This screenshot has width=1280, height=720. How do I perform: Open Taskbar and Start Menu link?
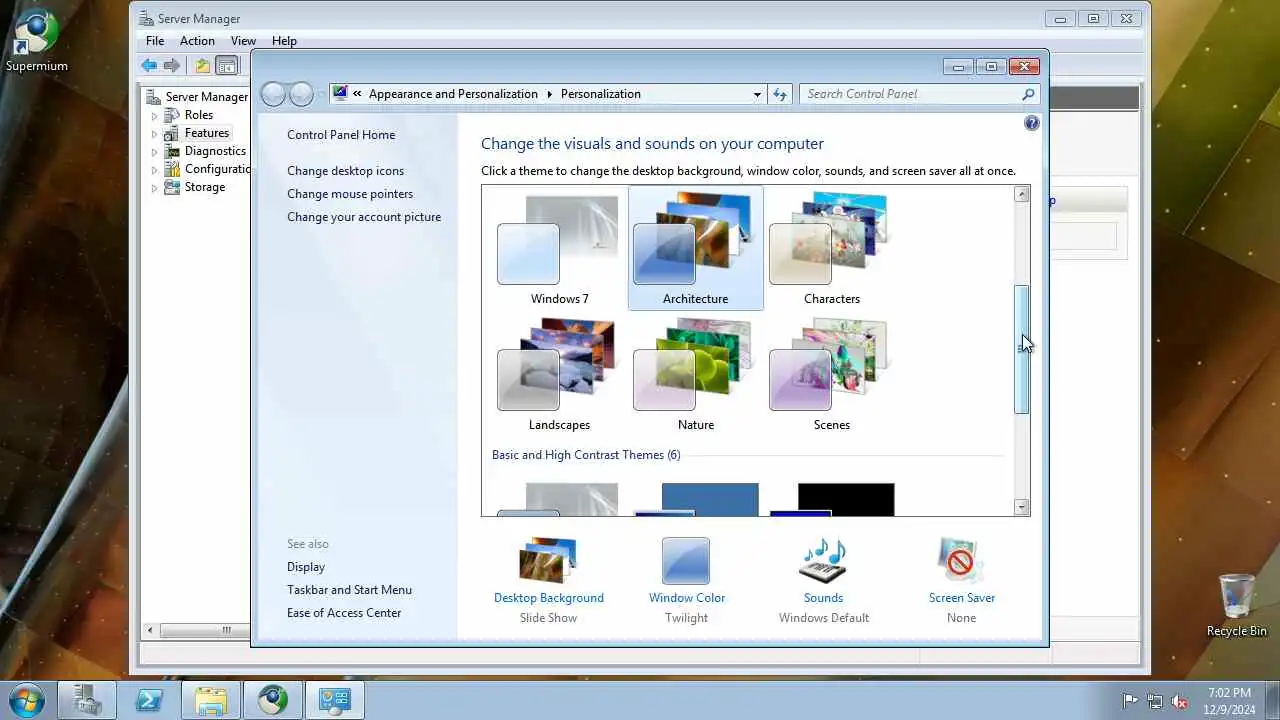point(349,590)
